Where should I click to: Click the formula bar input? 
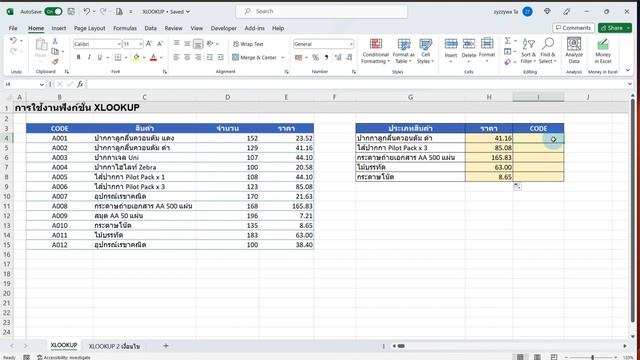[x=357, y=84]
